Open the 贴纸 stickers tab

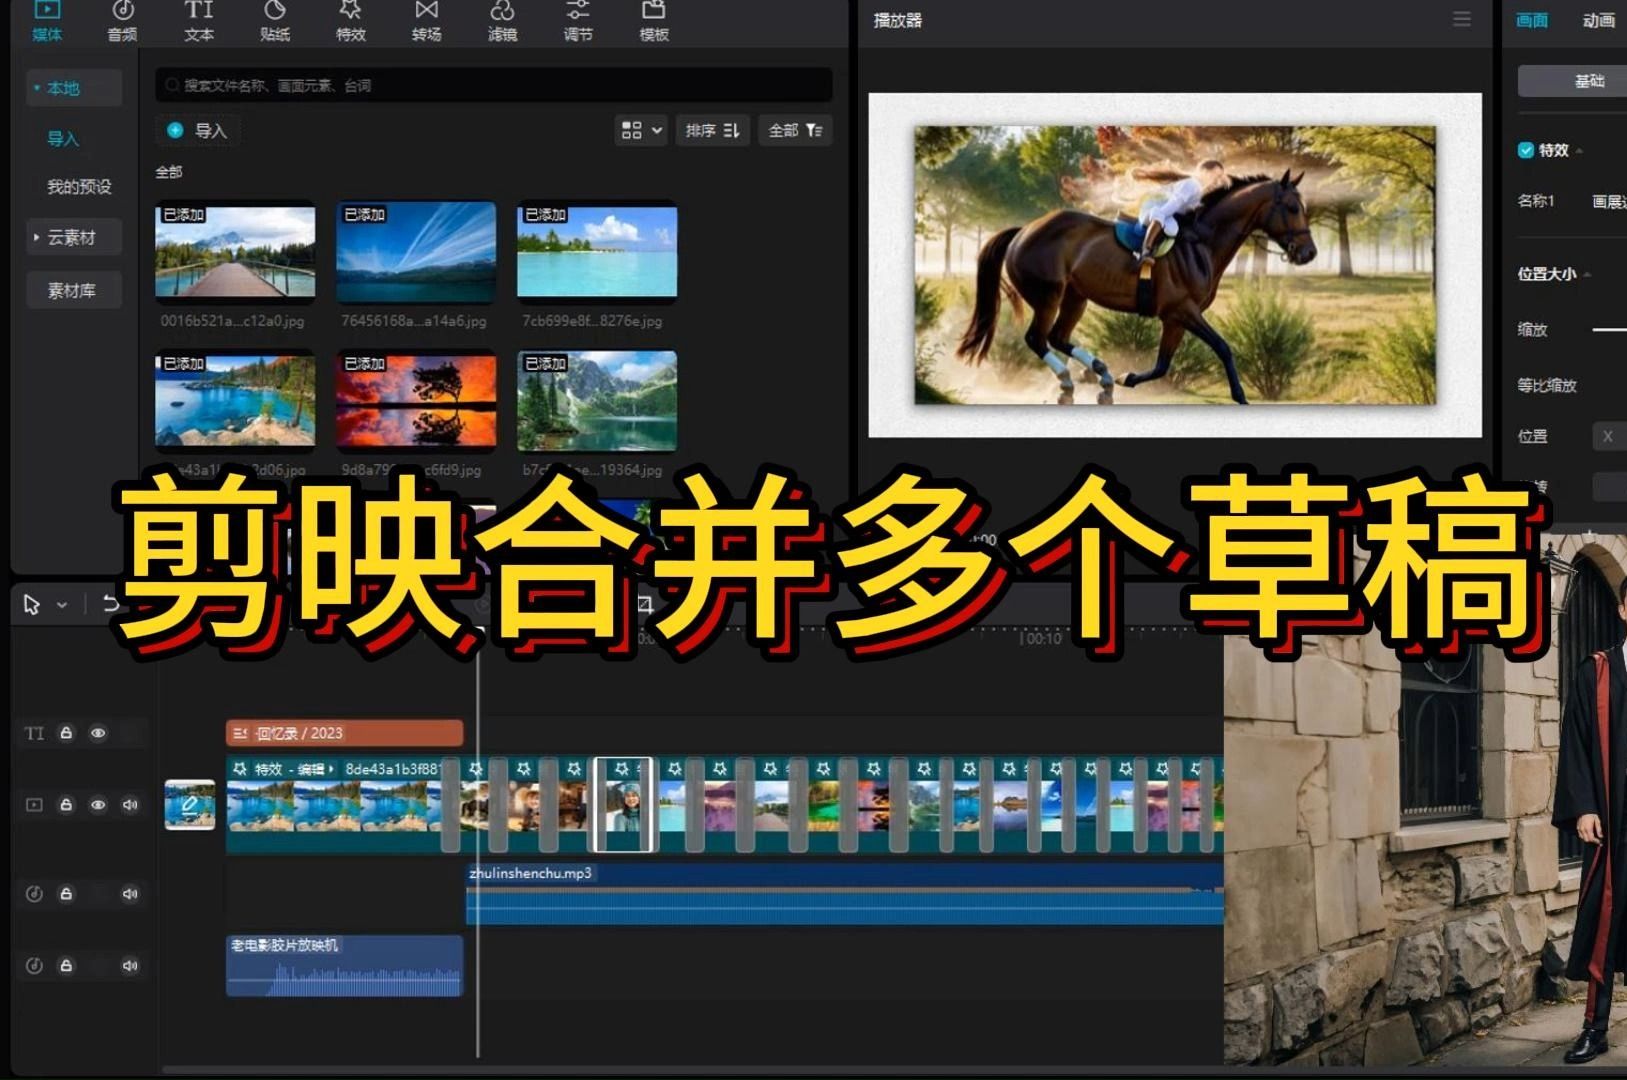tap(274, 20)
